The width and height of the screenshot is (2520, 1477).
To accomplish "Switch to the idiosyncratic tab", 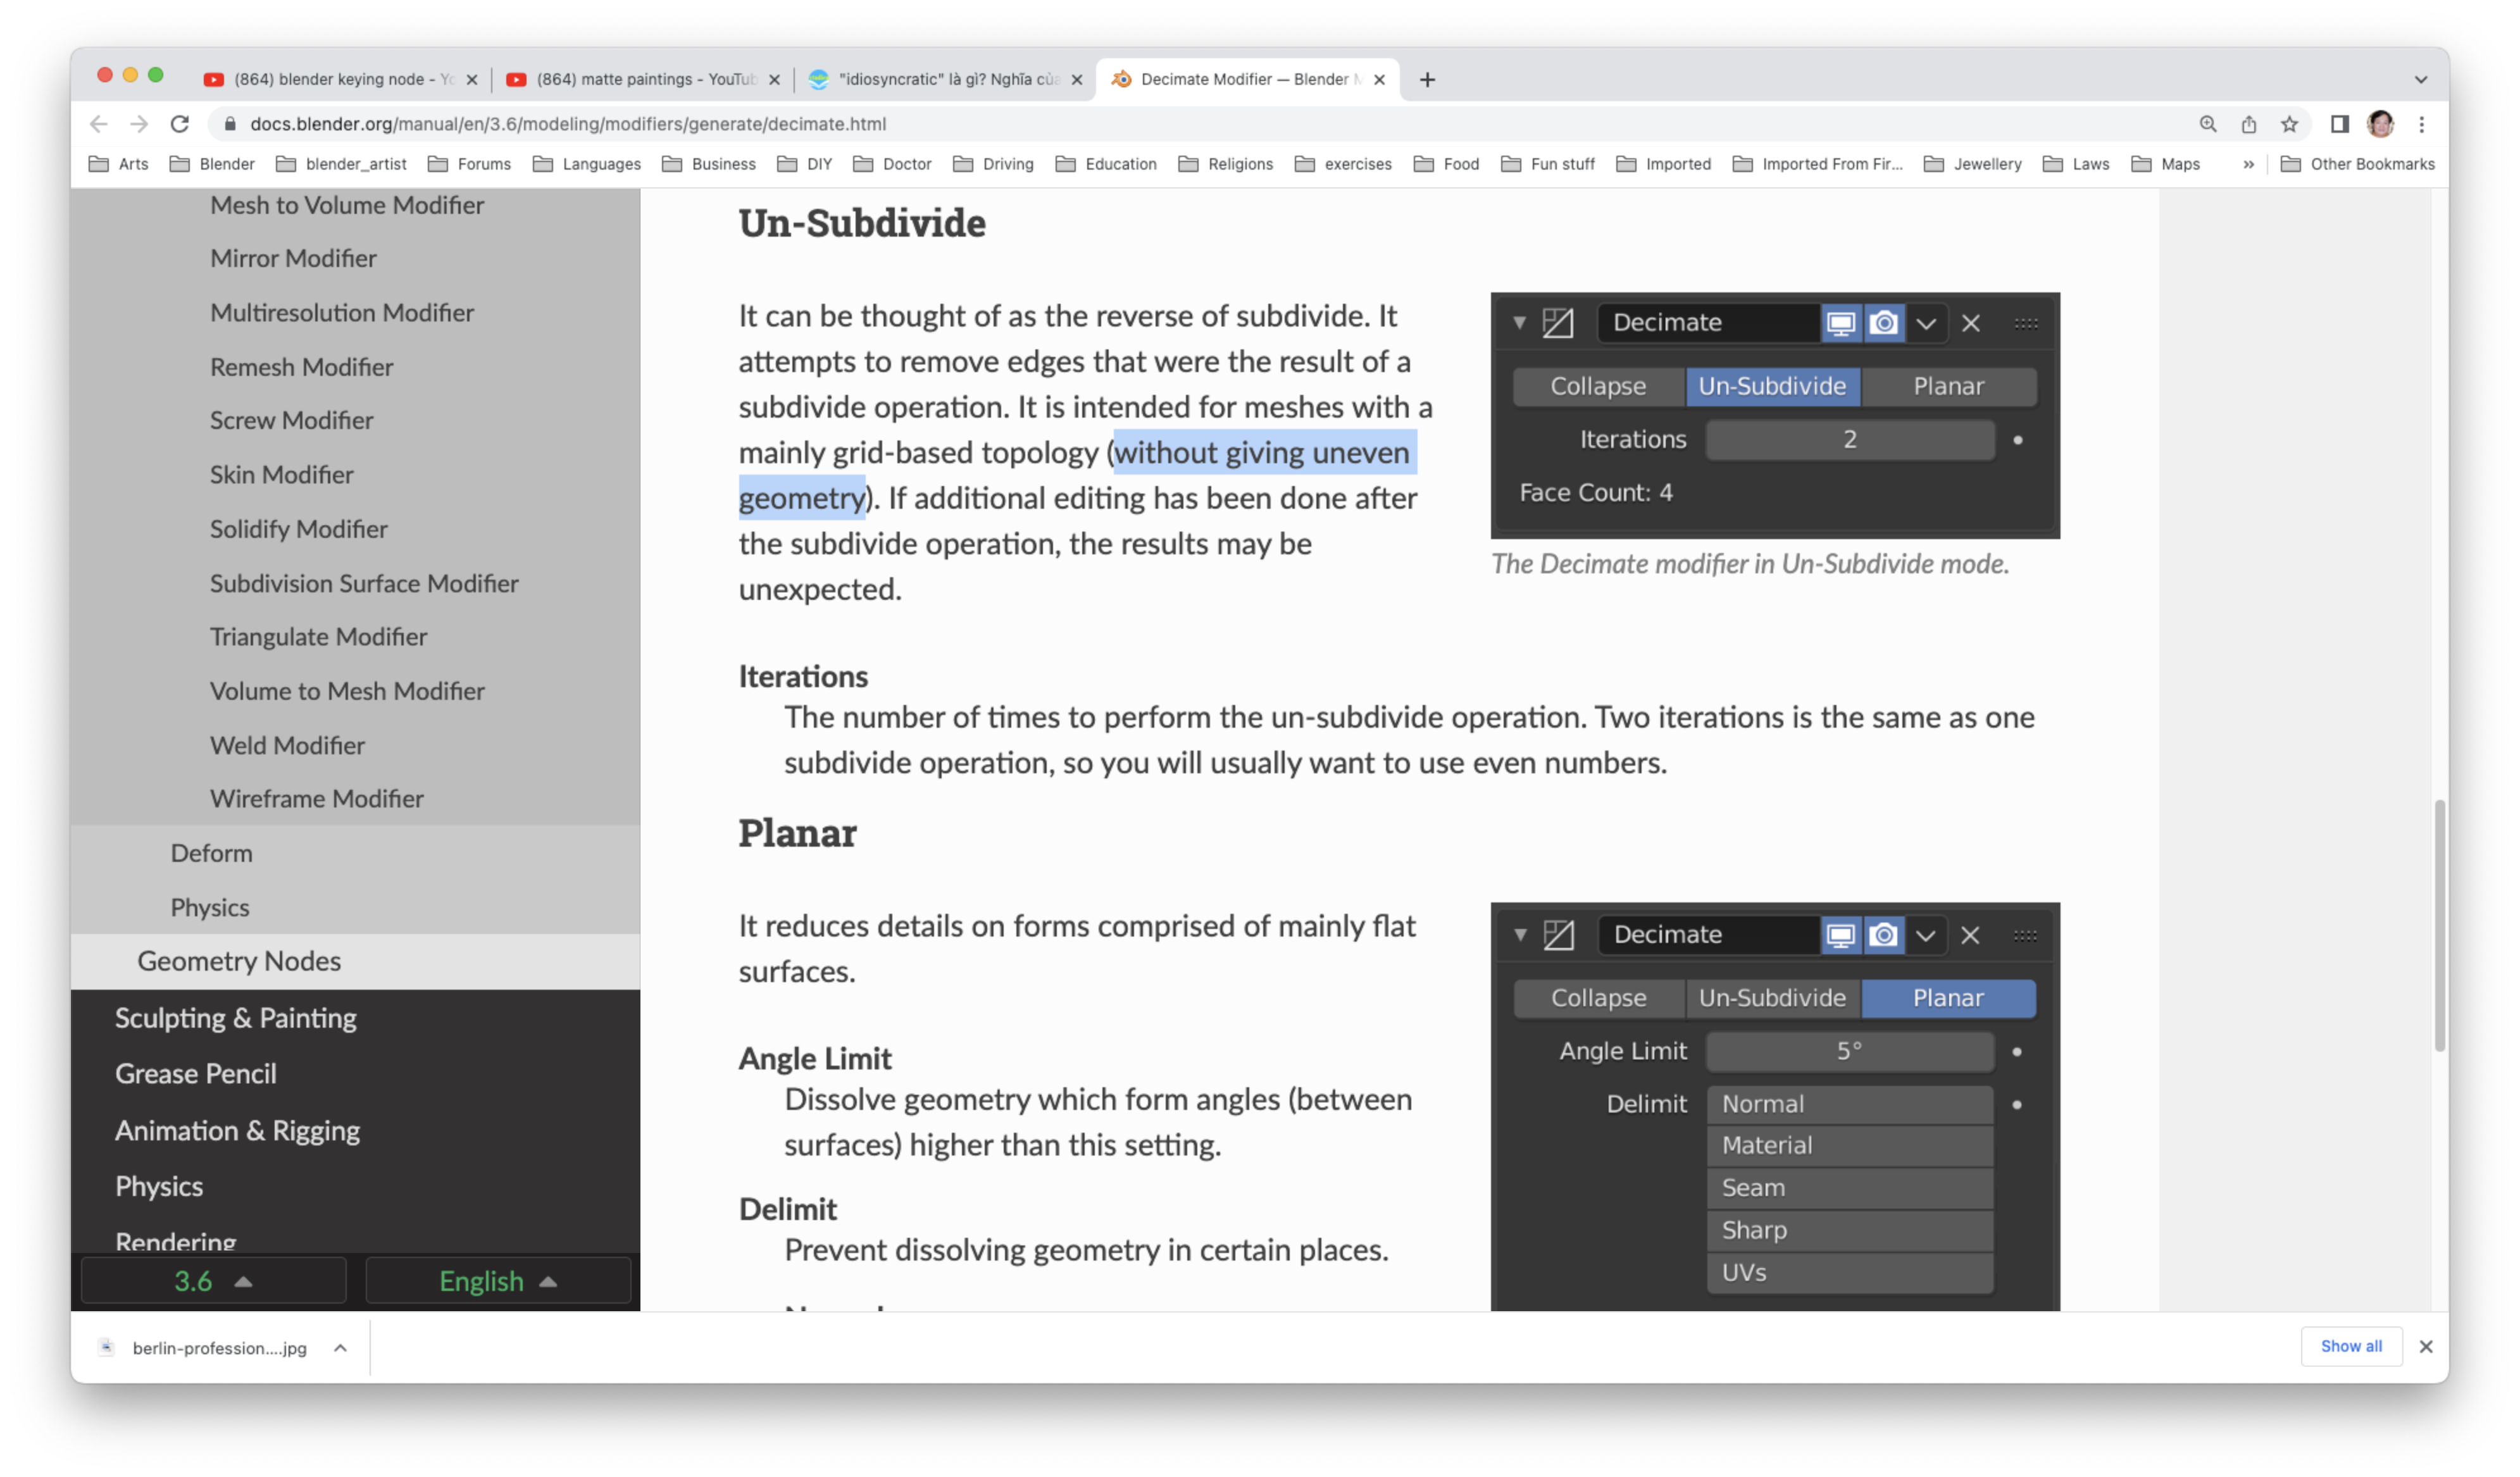I will point(945,79).
